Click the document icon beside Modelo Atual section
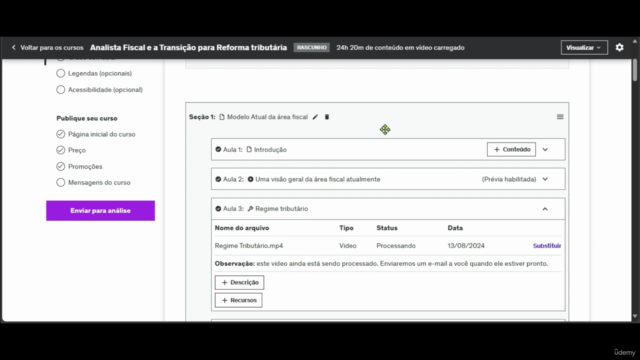The image size is (640, 360). click(x=222, y=117)
